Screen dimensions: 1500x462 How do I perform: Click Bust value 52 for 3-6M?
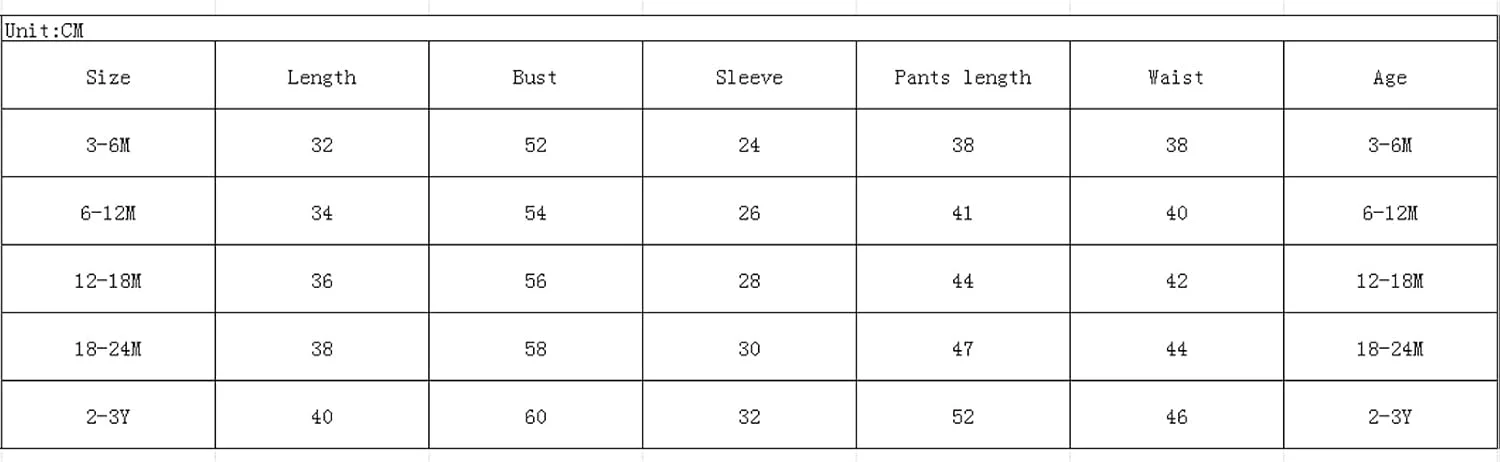pyautogui.click(x=535, y=145)
